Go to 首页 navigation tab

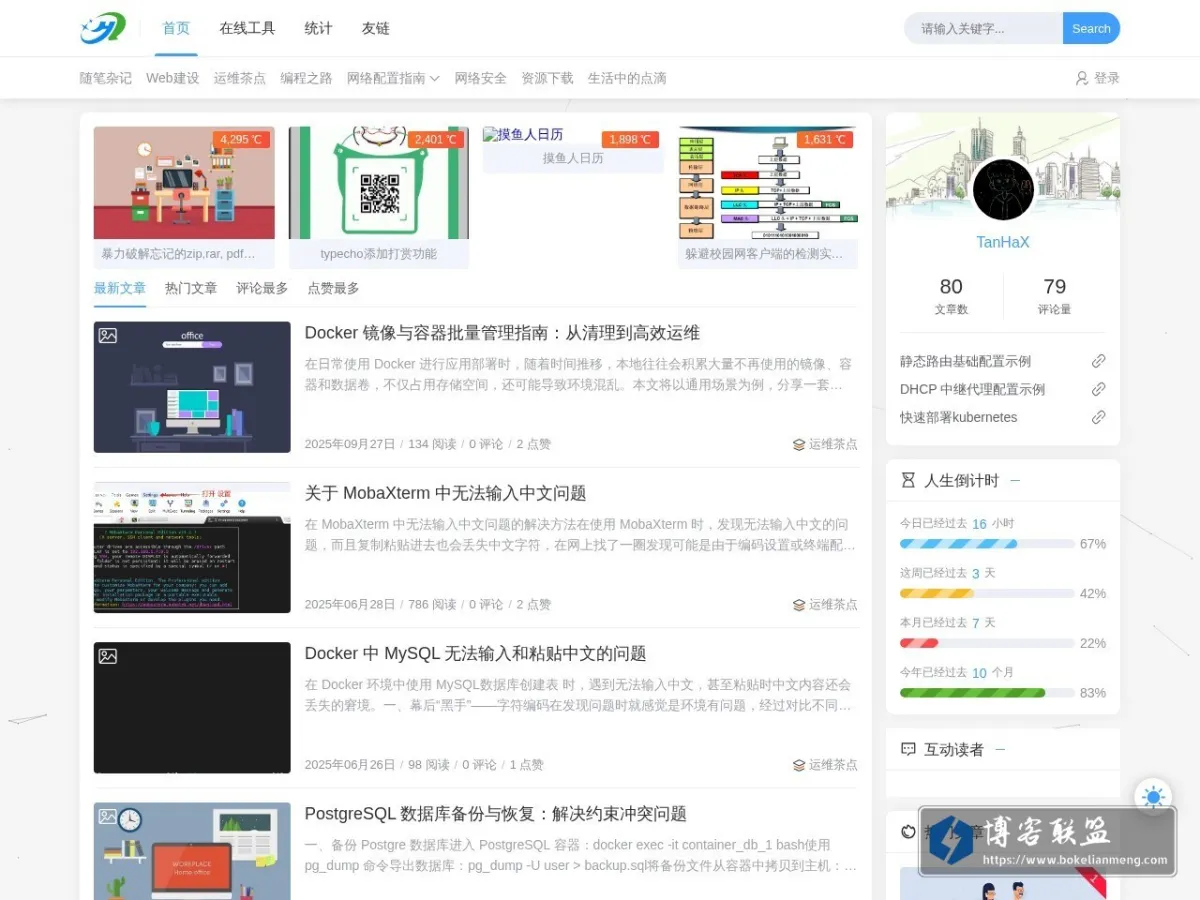[x=176, y=28]
